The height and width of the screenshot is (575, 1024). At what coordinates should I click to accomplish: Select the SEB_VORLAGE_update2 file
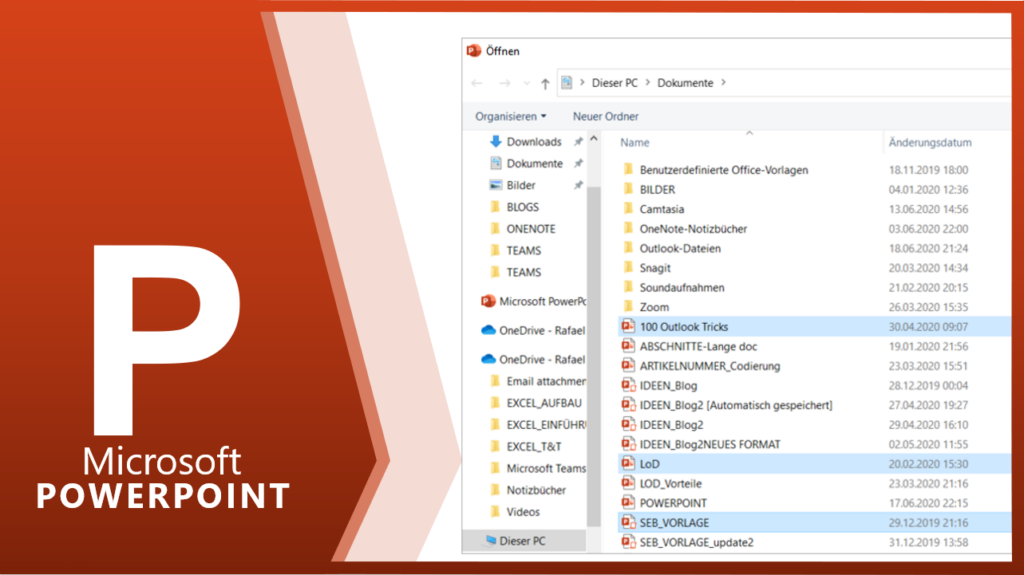[x=696, y=542]
